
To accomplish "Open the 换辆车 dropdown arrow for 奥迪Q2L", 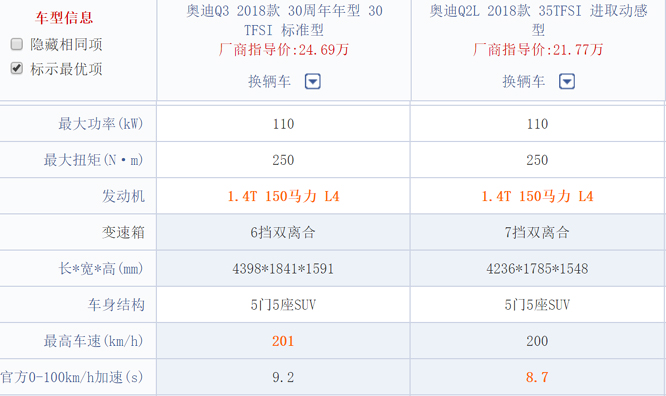I will tap(567, 81).
